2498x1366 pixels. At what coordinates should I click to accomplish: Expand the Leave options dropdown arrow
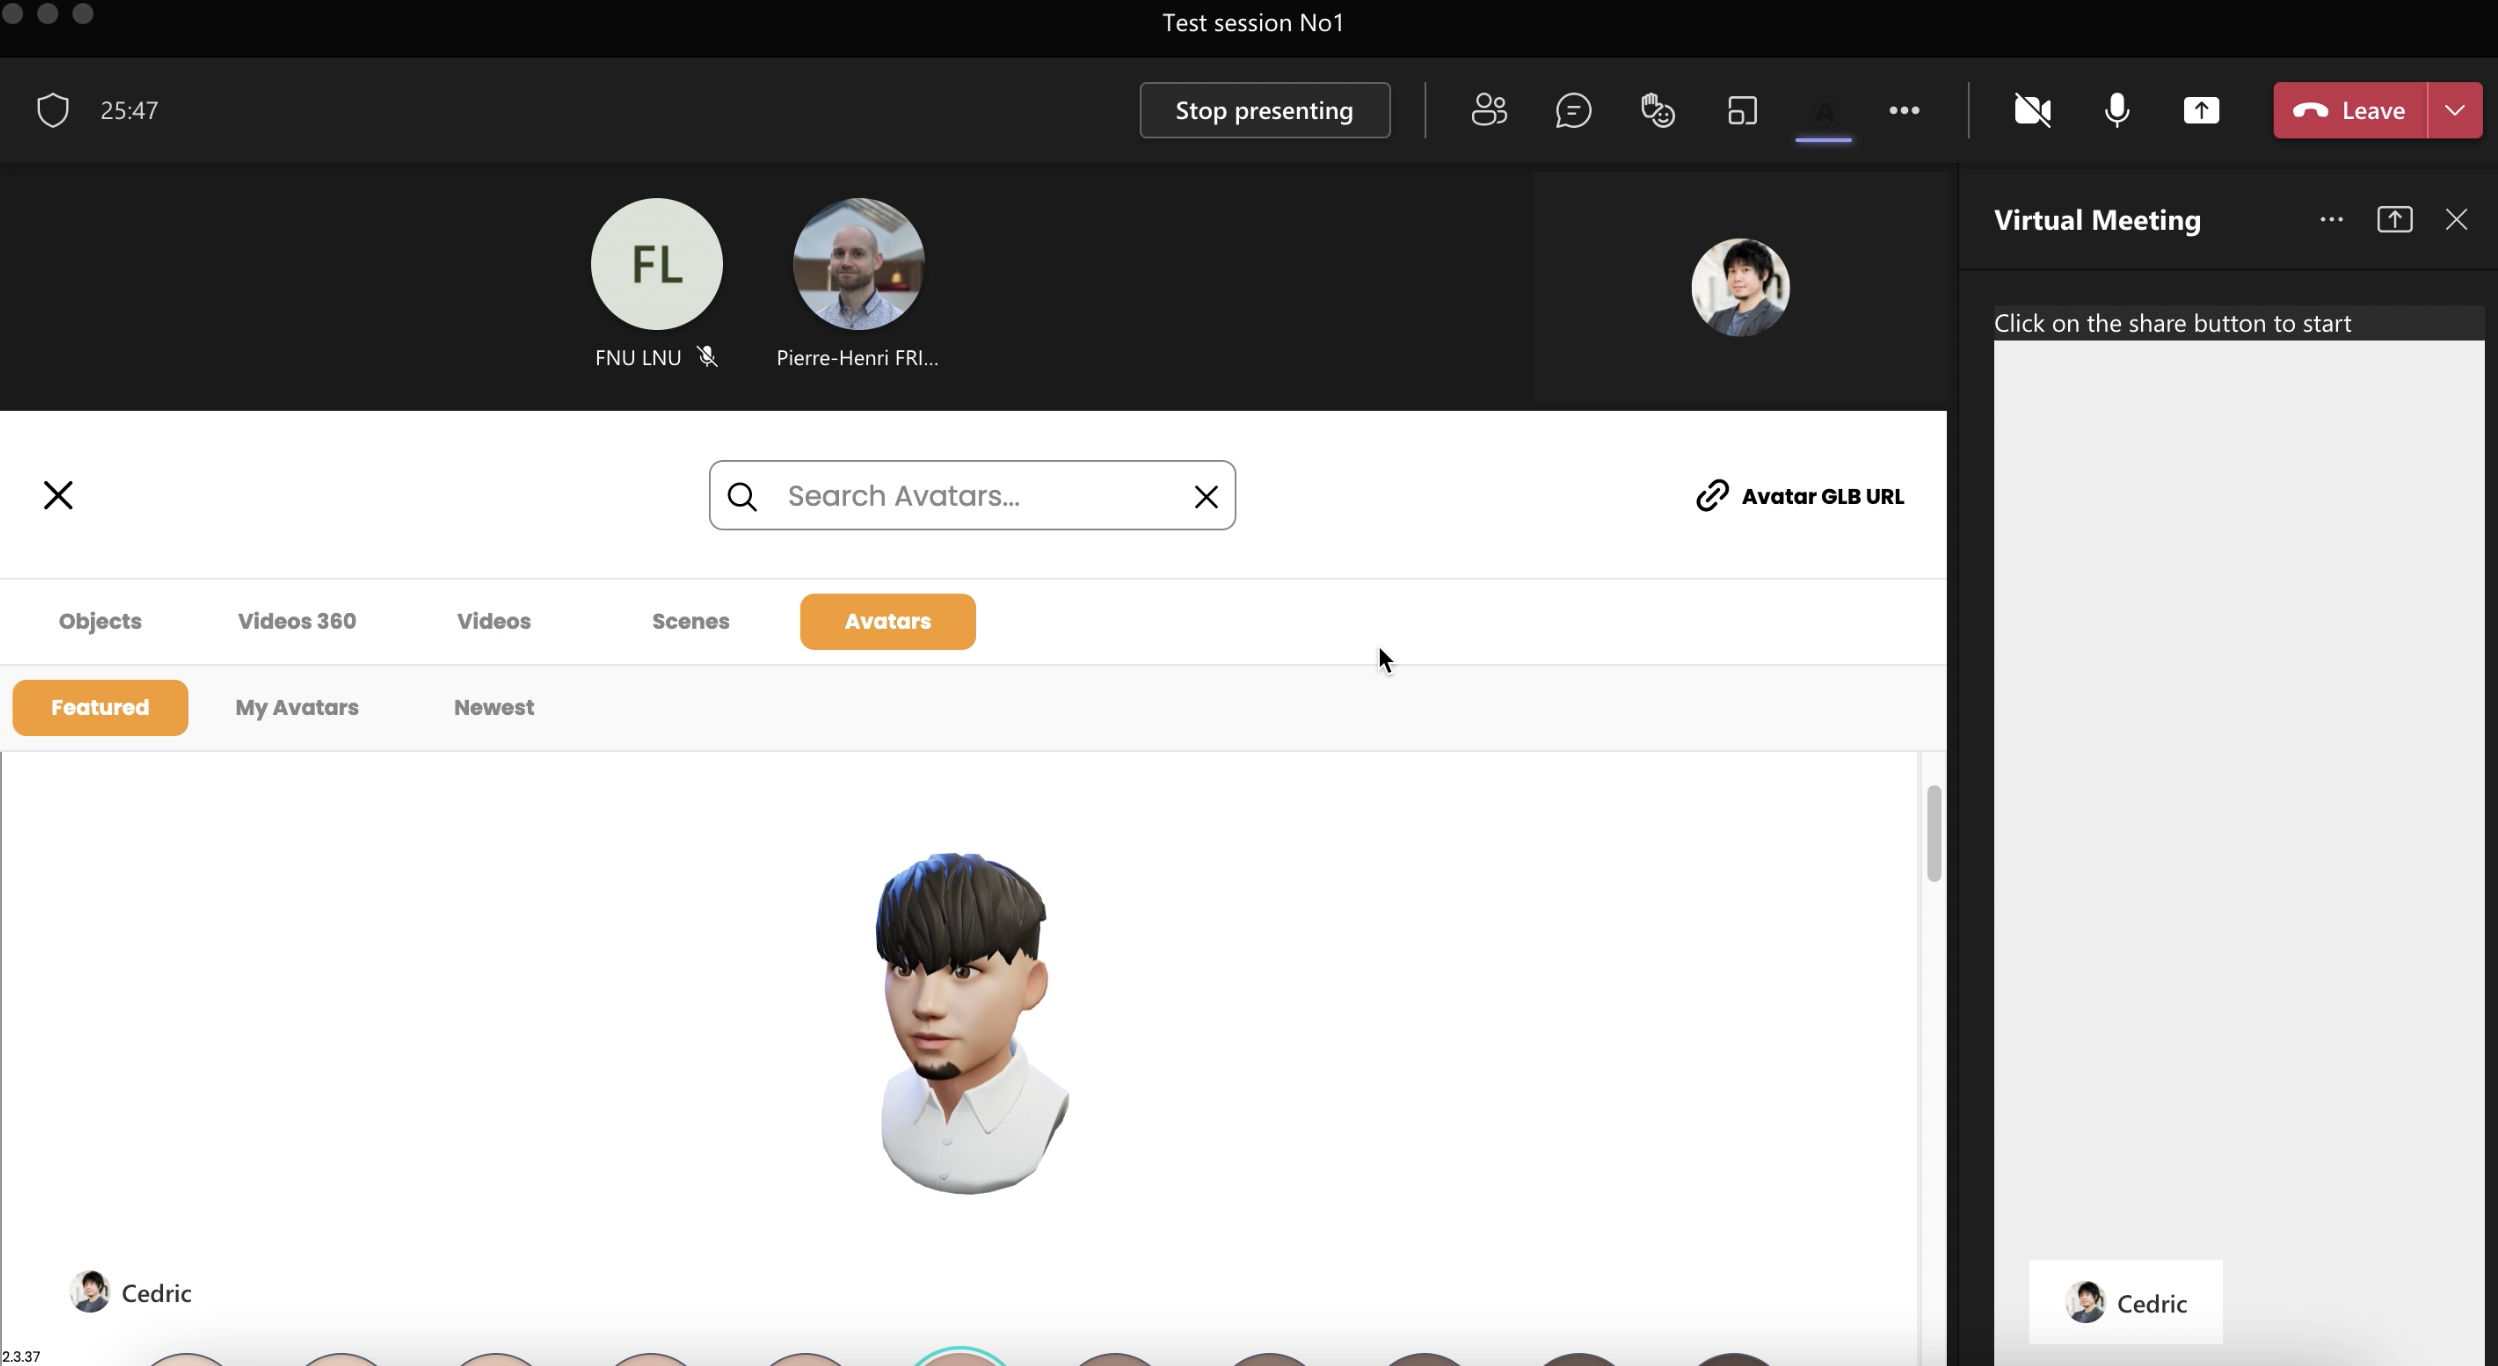[2455, 110]
